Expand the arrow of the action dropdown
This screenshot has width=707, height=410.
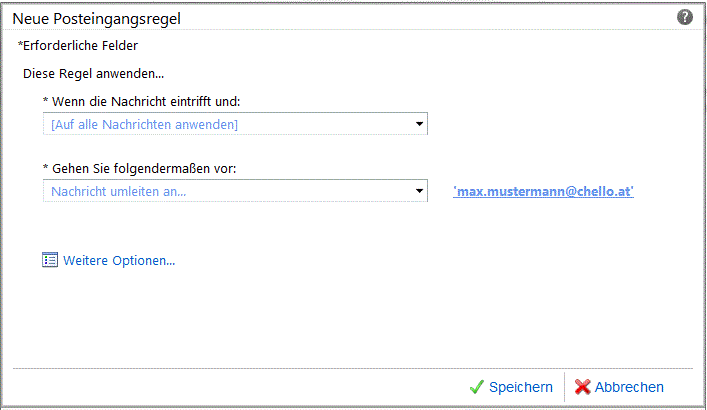coord(421,190)
